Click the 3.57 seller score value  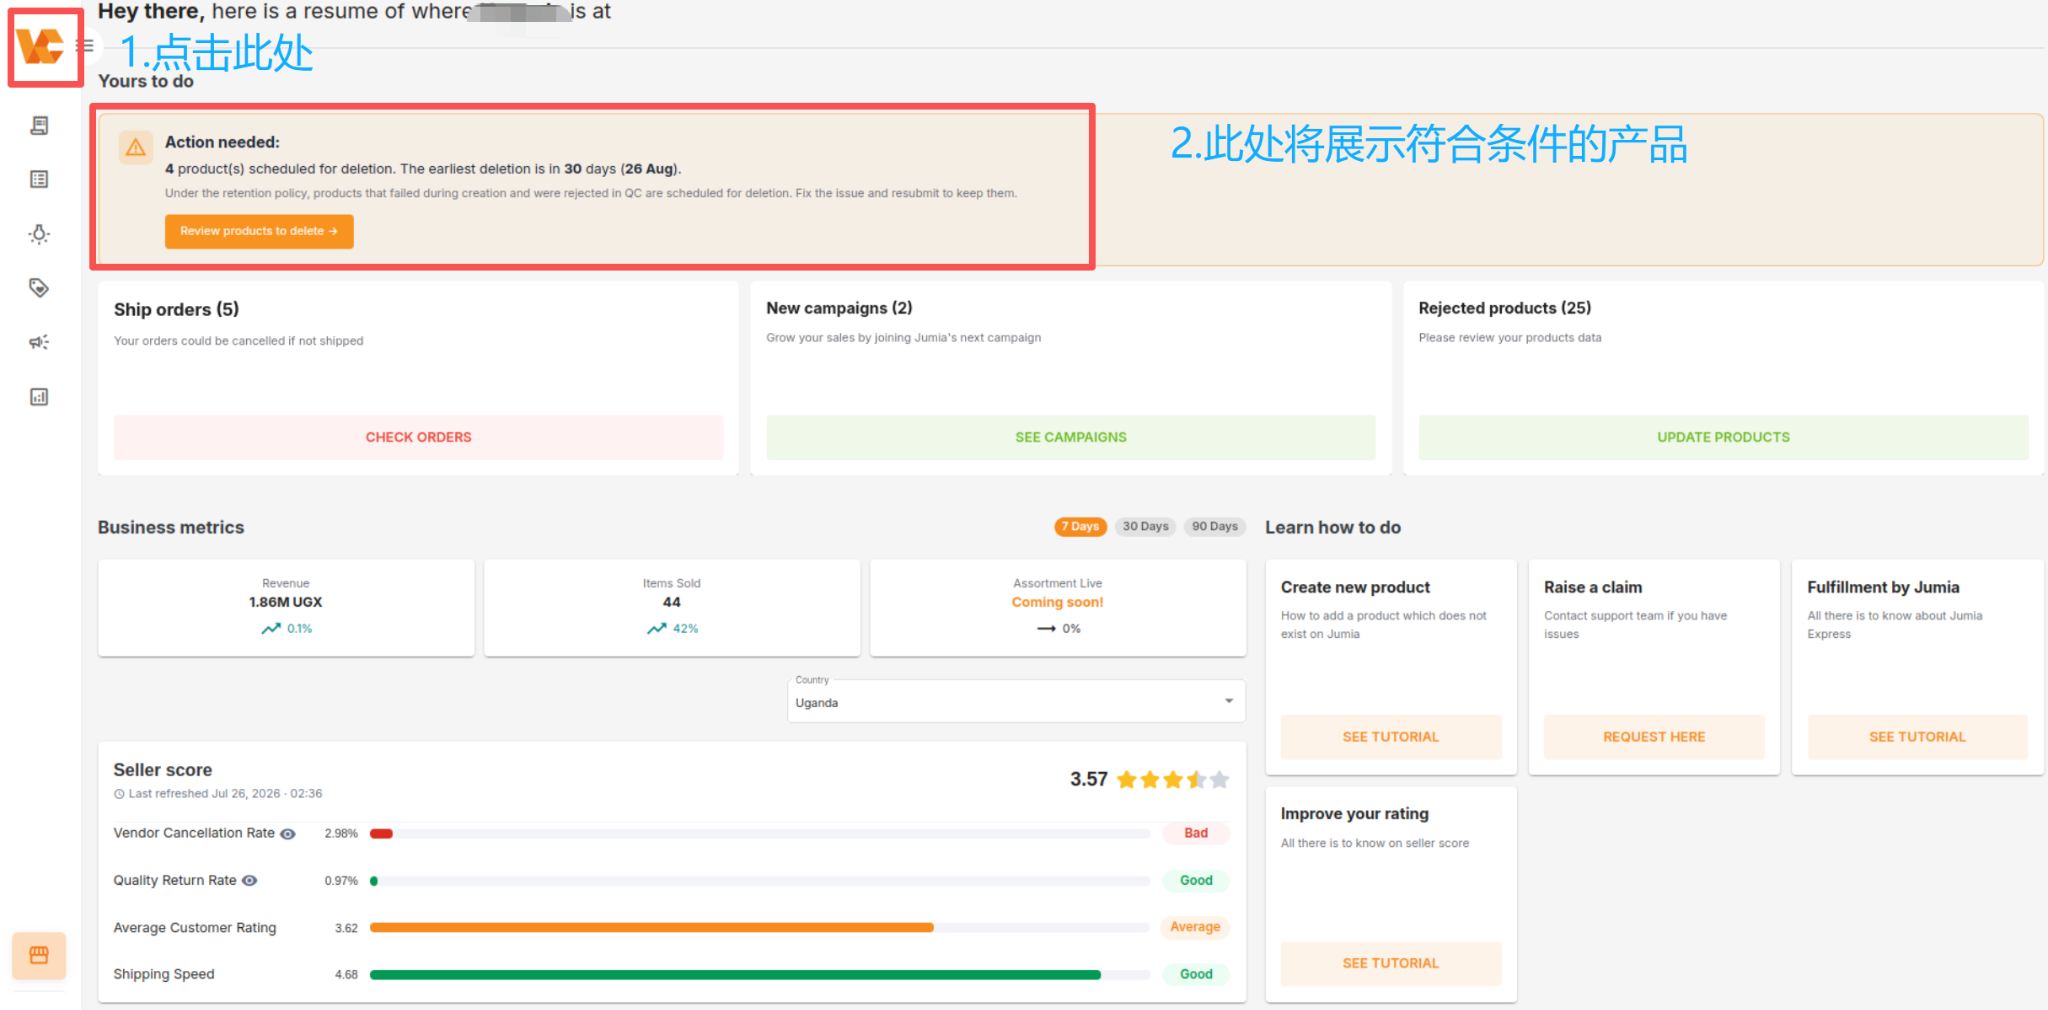pyautogui.click(x=1088, y=779)
